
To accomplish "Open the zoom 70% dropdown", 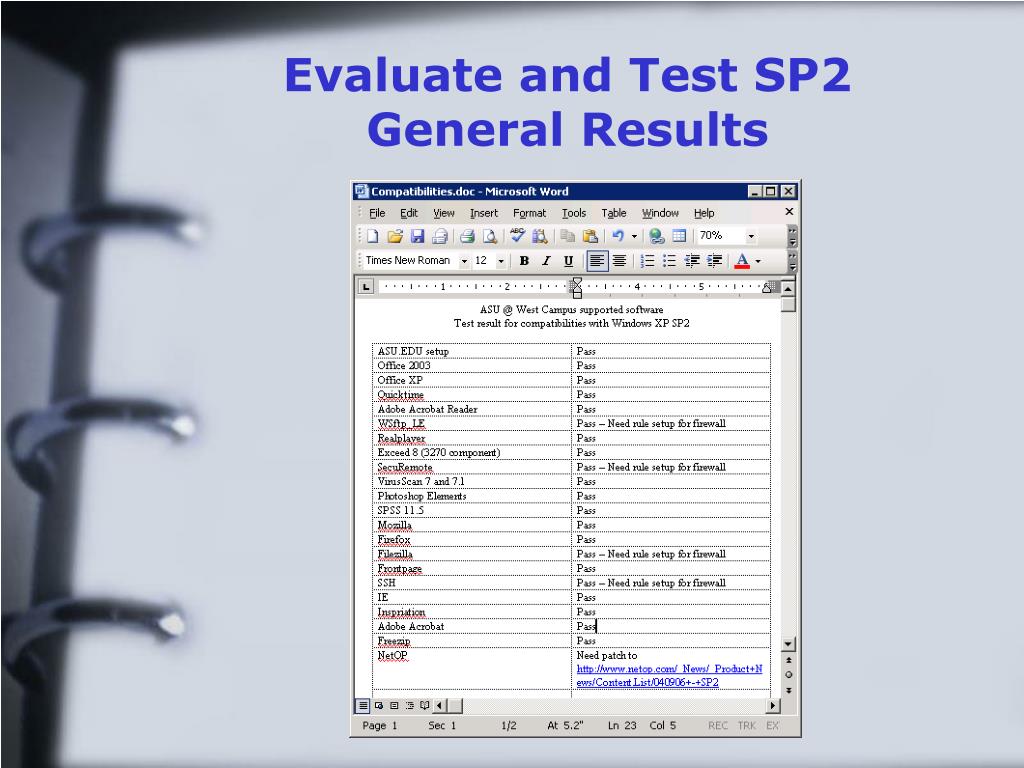I will coord(751,236).
